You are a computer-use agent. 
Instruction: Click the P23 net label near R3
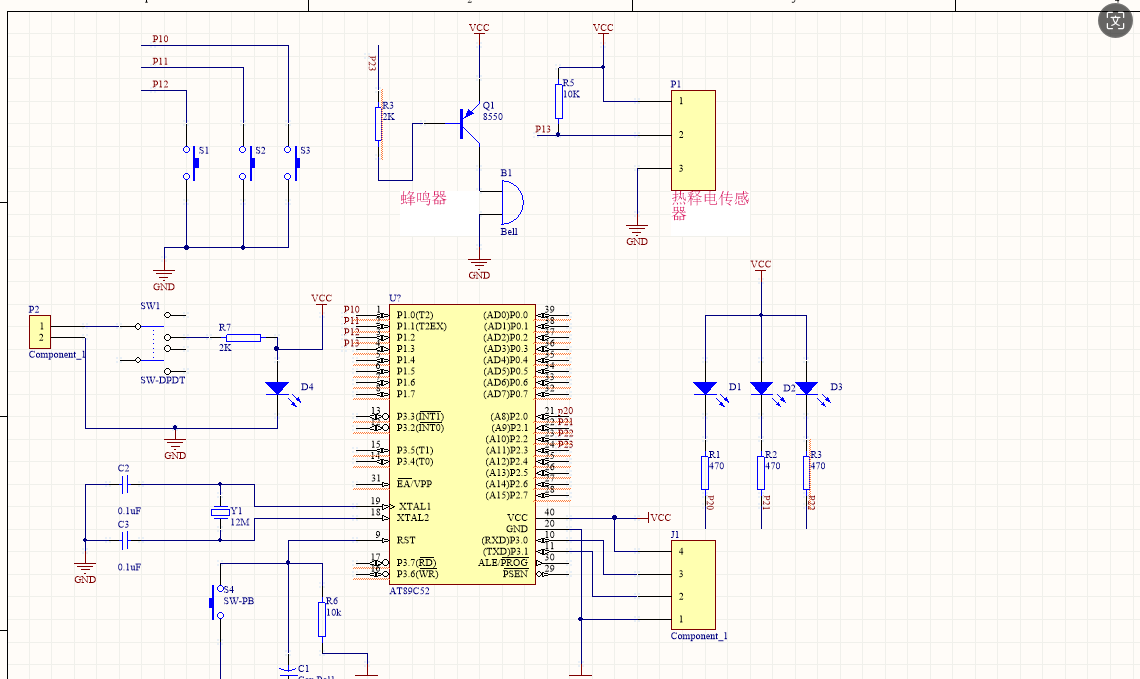tap(372, 64)
